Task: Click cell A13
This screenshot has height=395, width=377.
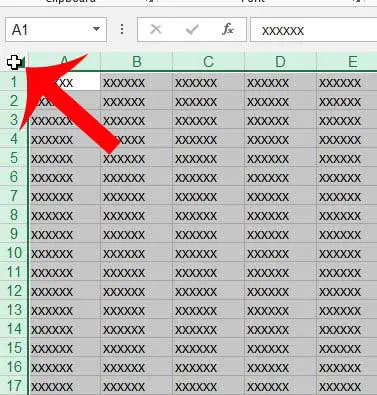Action: (x=65, y=310)
